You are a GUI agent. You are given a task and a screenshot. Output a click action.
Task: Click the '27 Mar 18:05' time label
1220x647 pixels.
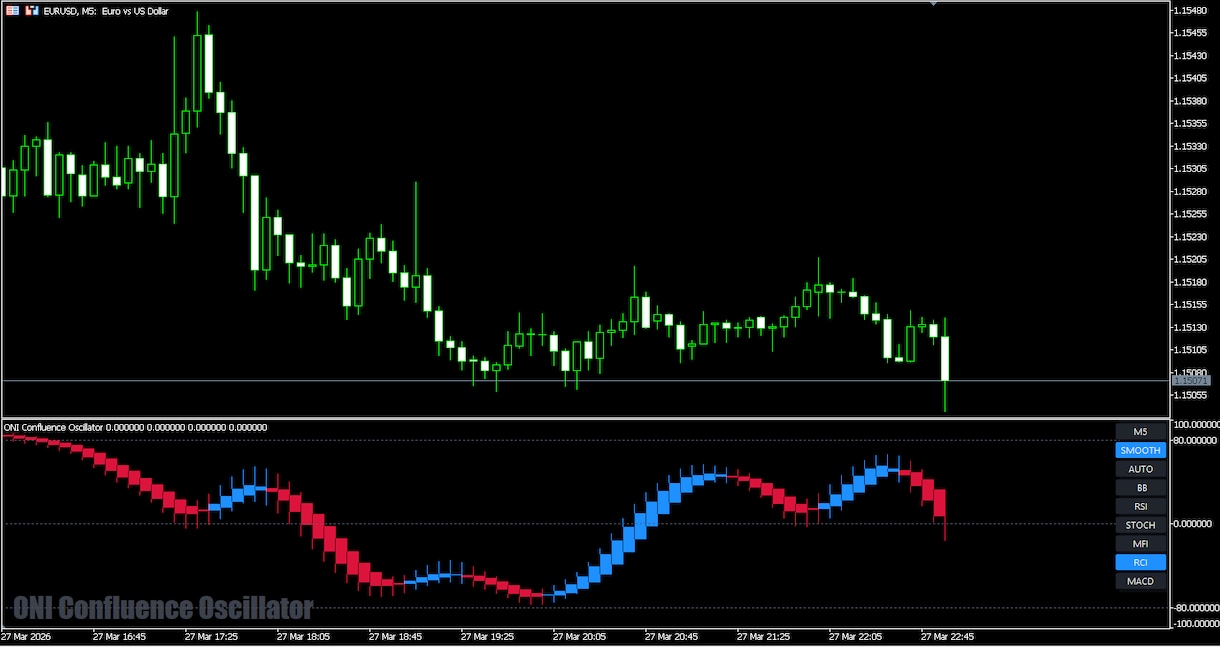click(x=303, y=636)
